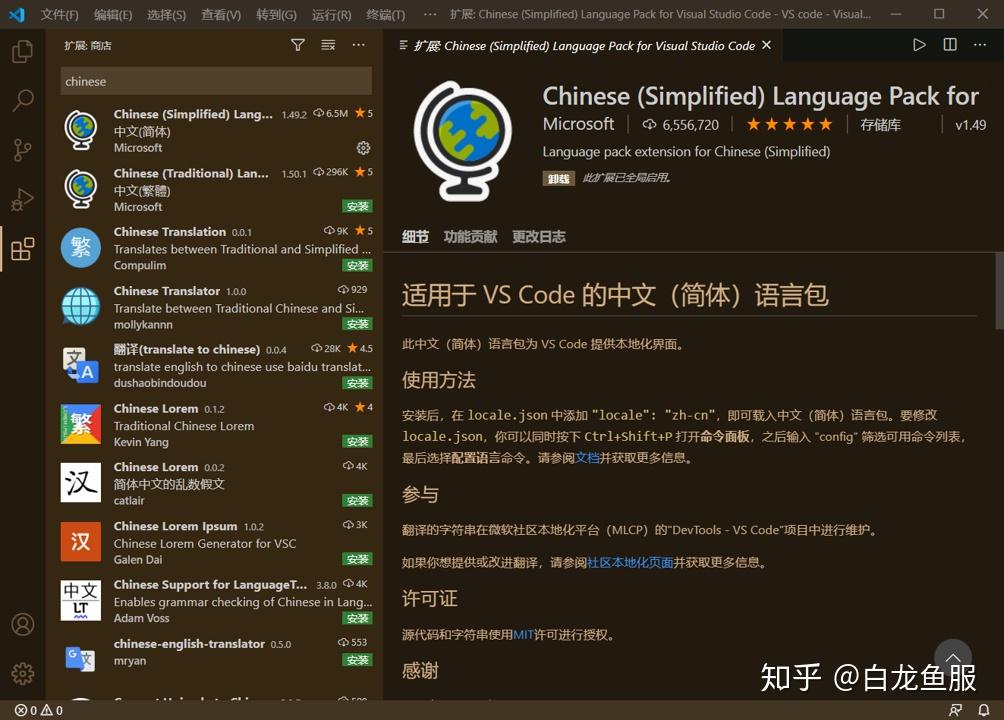Switch to the 功能贡献 tab
This screenshot has width=1004, height=720.
point(470,236)
